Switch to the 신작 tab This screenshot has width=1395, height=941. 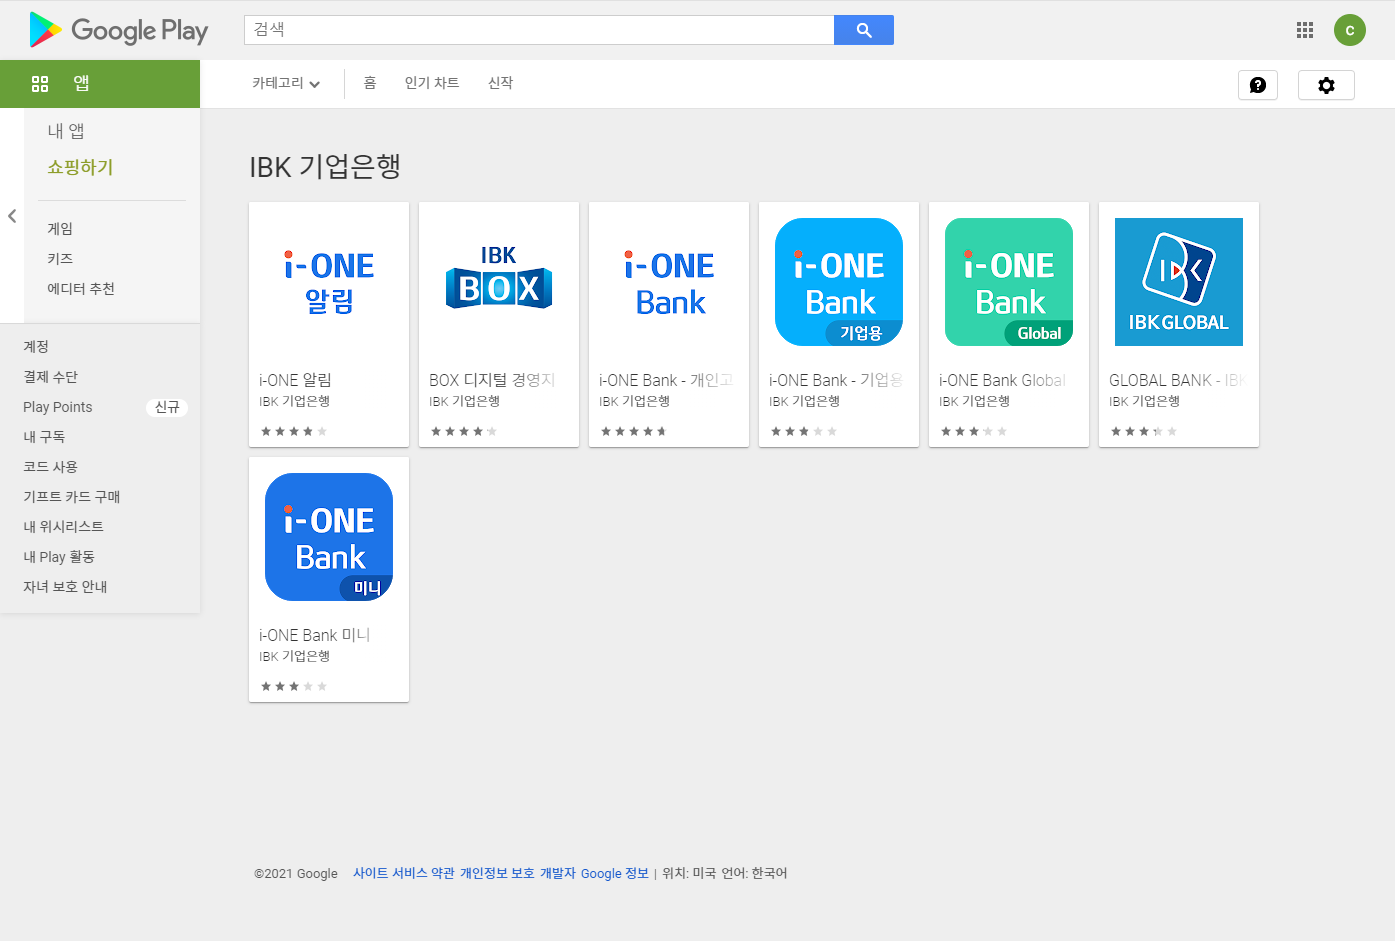pyautogui.click(x=501, y=83)
